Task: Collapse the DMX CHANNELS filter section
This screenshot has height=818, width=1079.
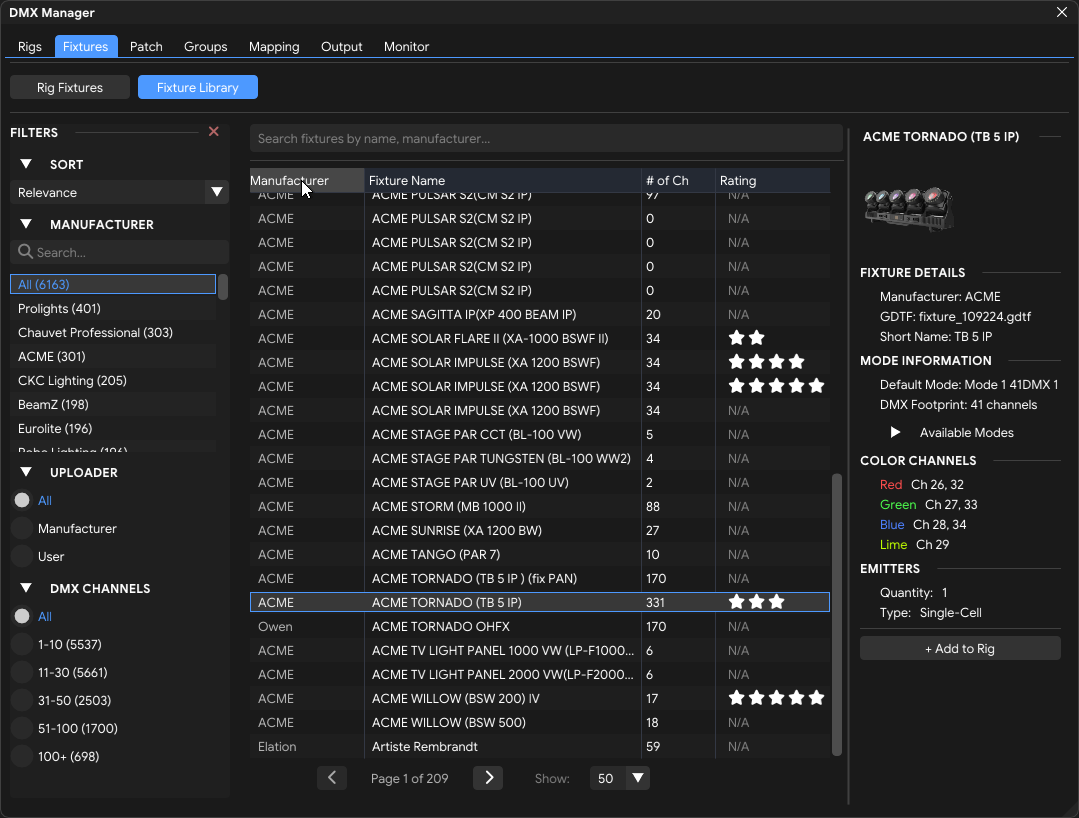Action: 26,588
